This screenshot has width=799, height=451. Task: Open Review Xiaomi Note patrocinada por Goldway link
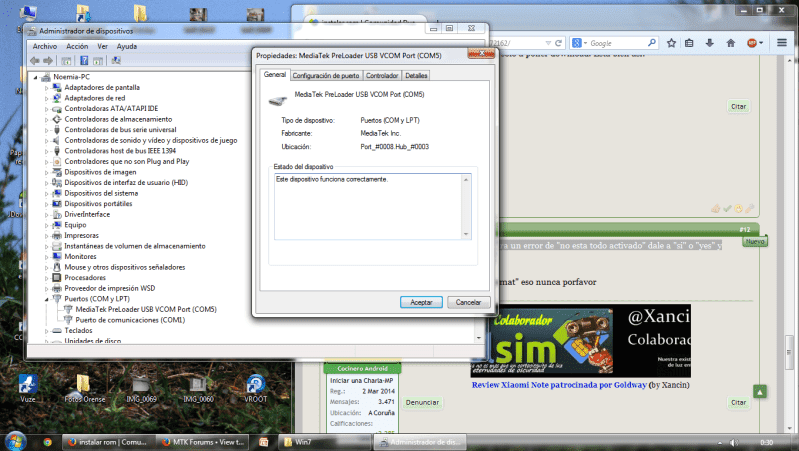(x=559, y=385)
